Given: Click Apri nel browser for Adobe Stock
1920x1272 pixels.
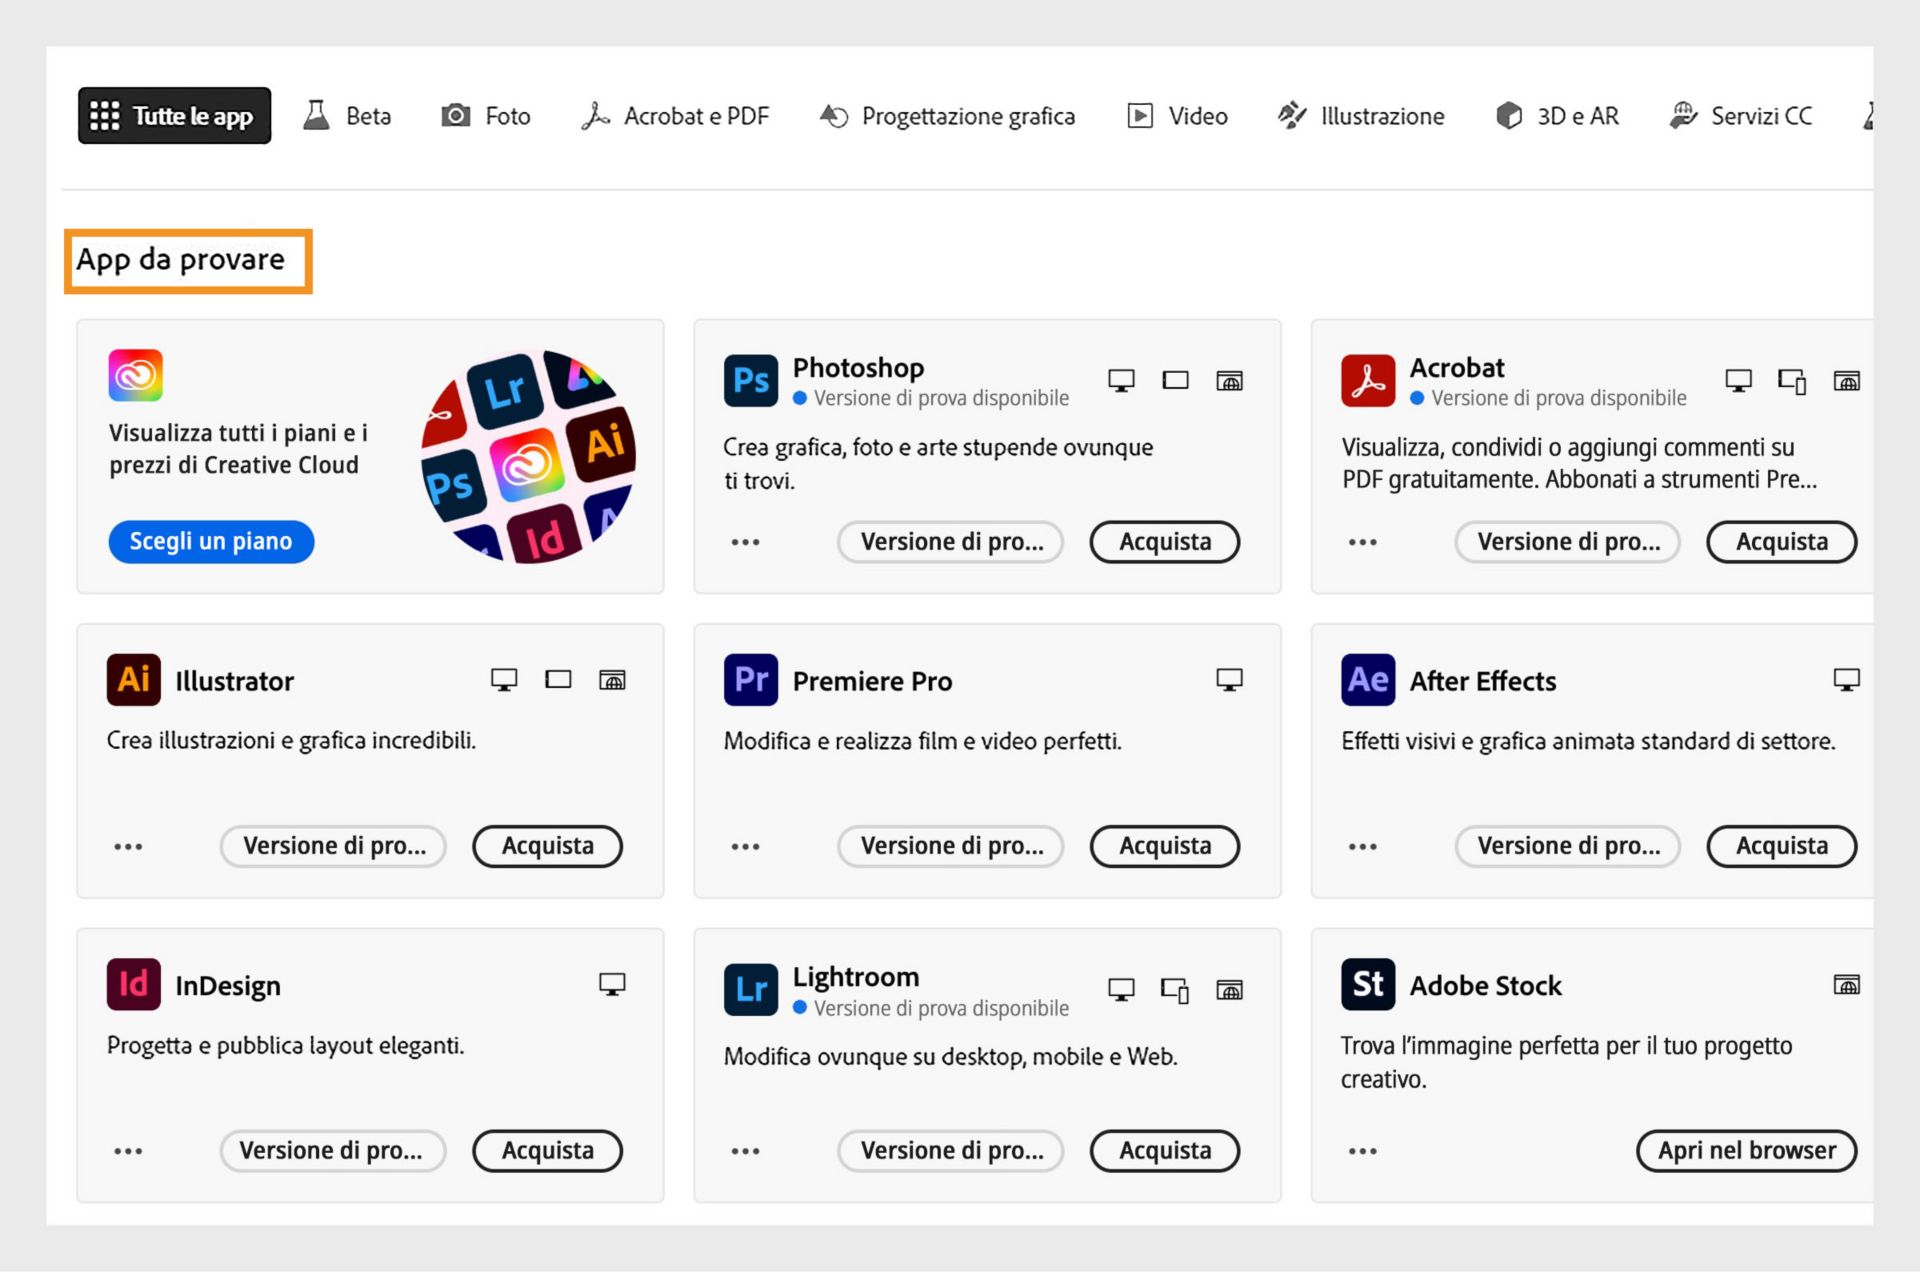Looking at the screenshot, I should pyautogui.click(x=1746, y=1151).
